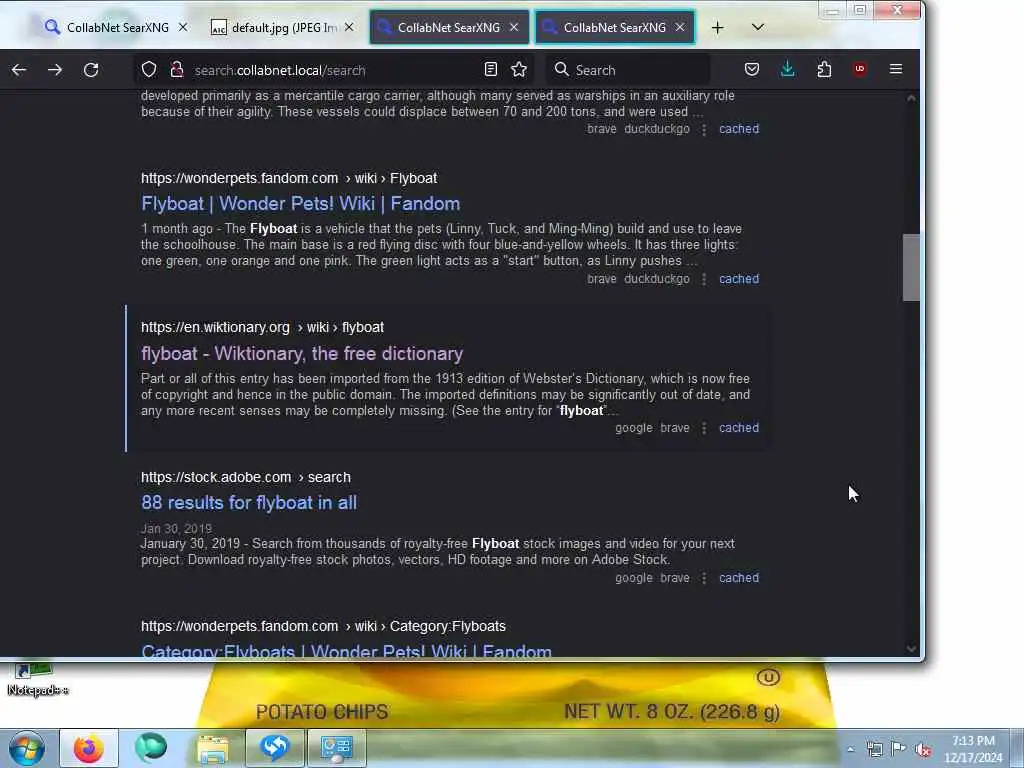This screenshot has height=768, width=1024.
Task: Show hidden system tray icons arrow
Action: click(x=850, y=749)
